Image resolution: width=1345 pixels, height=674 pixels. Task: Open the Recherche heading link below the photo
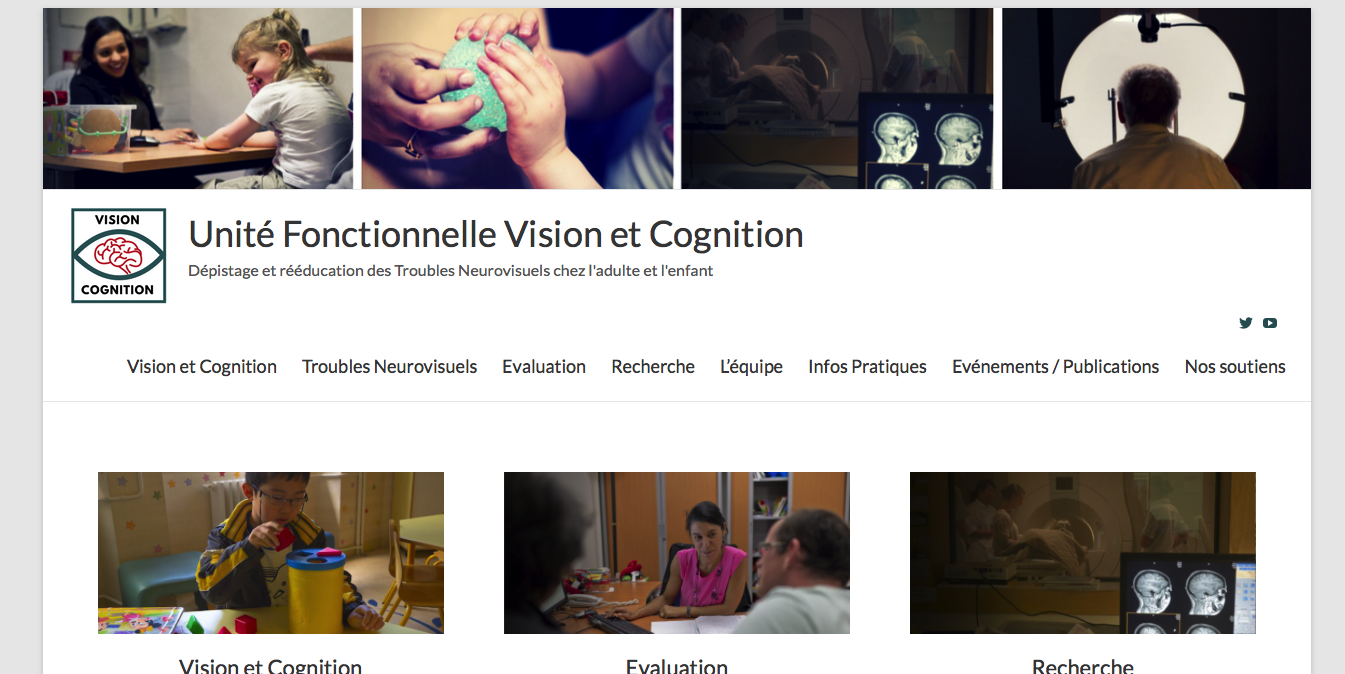pyautogui.click(x=1083, y=666)
